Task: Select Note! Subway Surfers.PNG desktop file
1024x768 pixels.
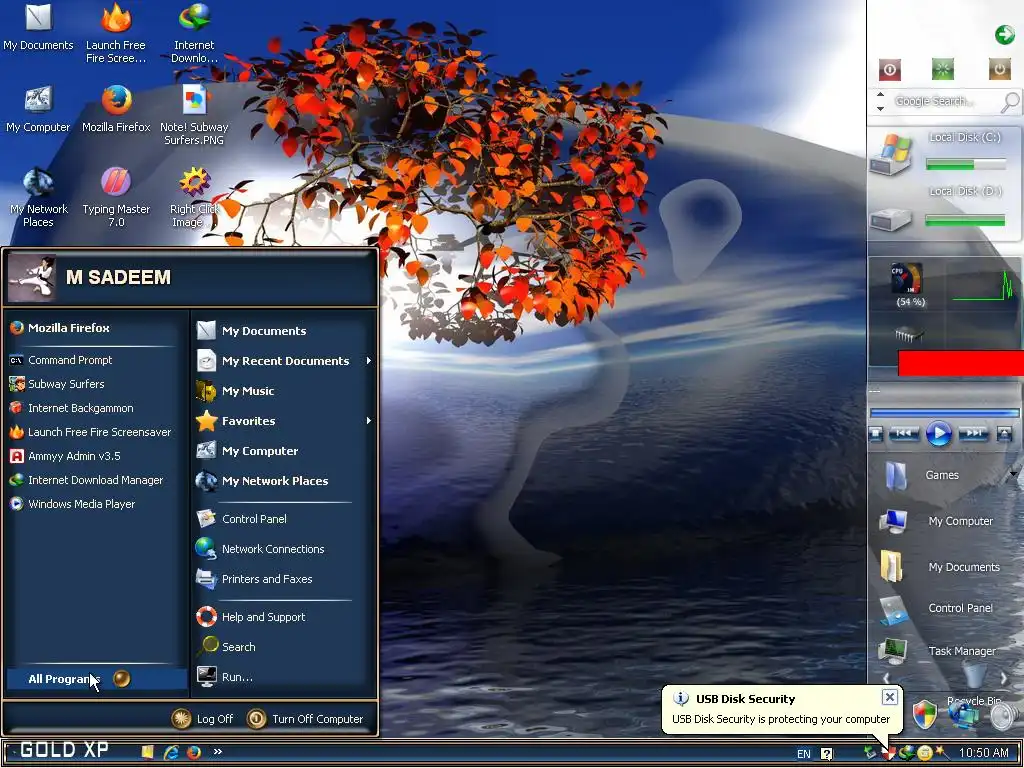Action: 194,114
